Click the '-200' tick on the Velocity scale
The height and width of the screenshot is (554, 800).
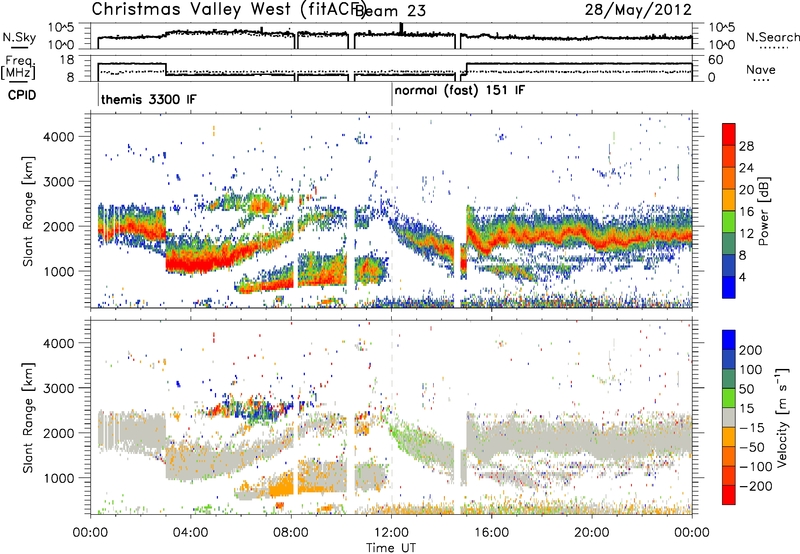tap(756, 486)
